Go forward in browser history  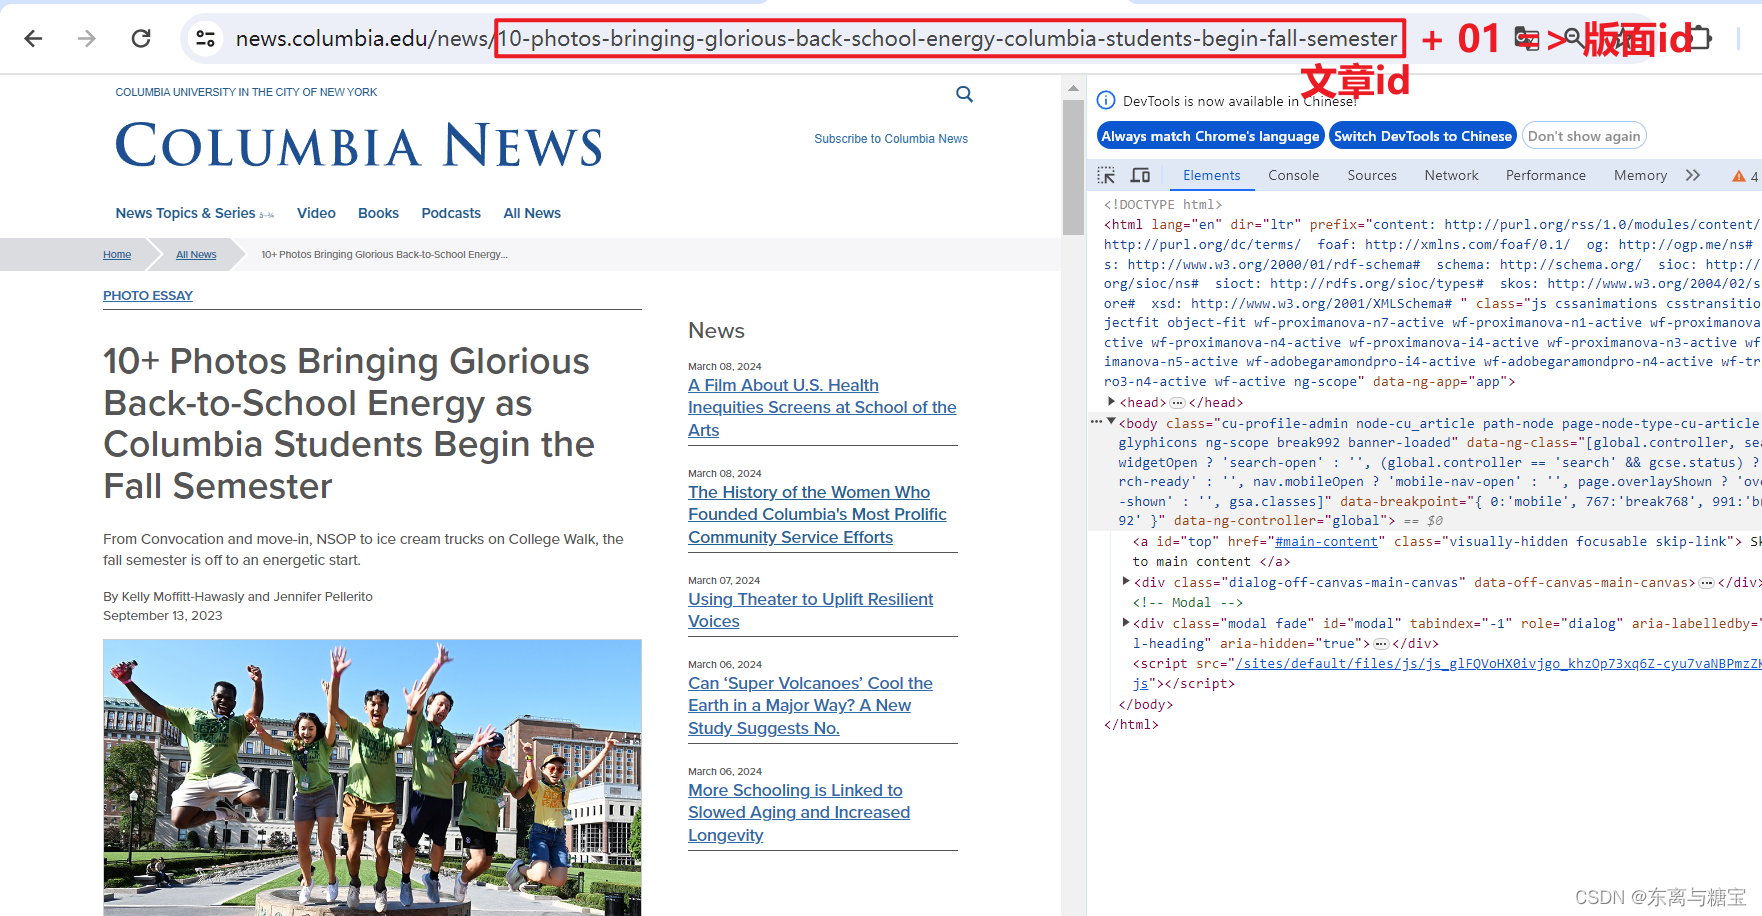coord(87,38)
